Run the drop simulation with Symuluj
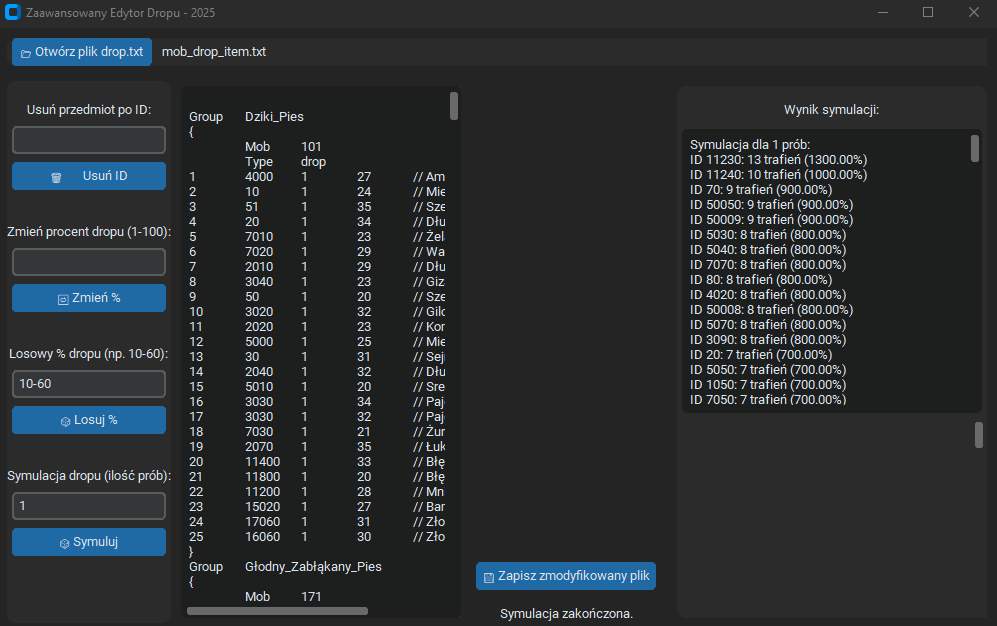 (89, 542)
